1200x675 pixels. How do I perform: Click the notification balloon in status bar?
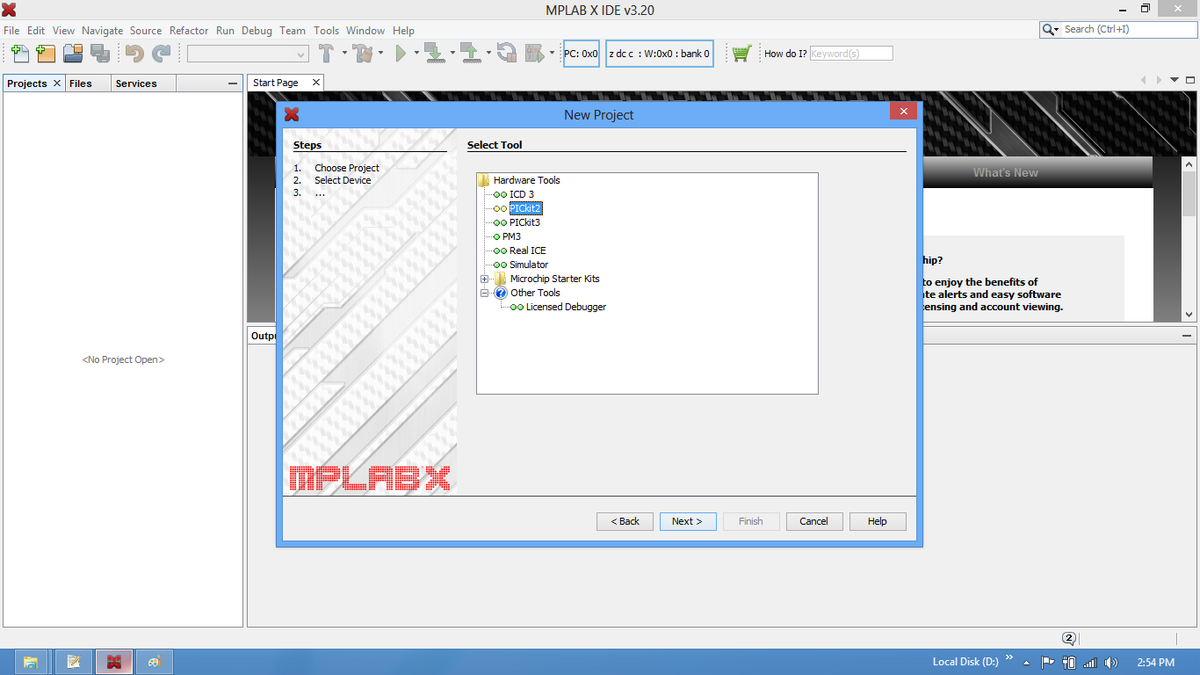point(1069,638)
